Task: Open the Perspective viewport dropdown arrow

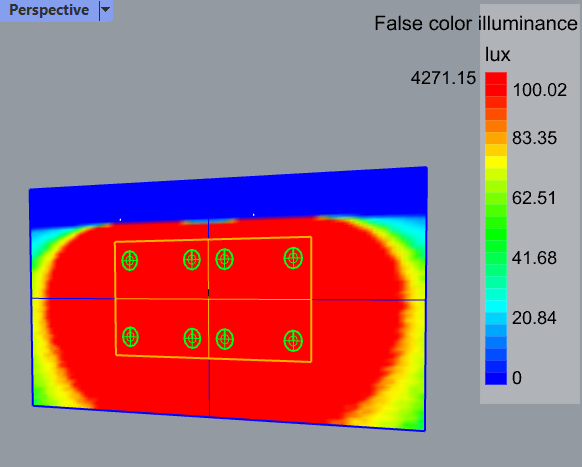Action: [x=106, y=10]
